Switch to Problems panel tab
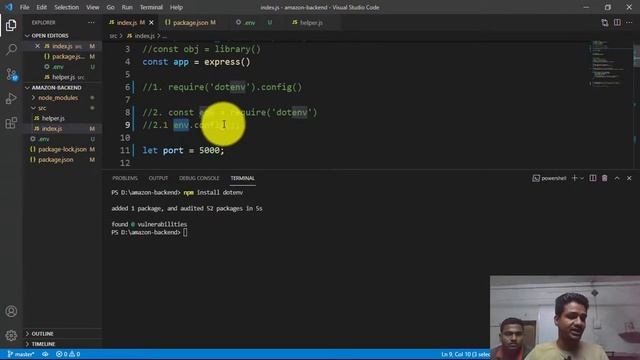640x360 pixels. tap(125, 178)
